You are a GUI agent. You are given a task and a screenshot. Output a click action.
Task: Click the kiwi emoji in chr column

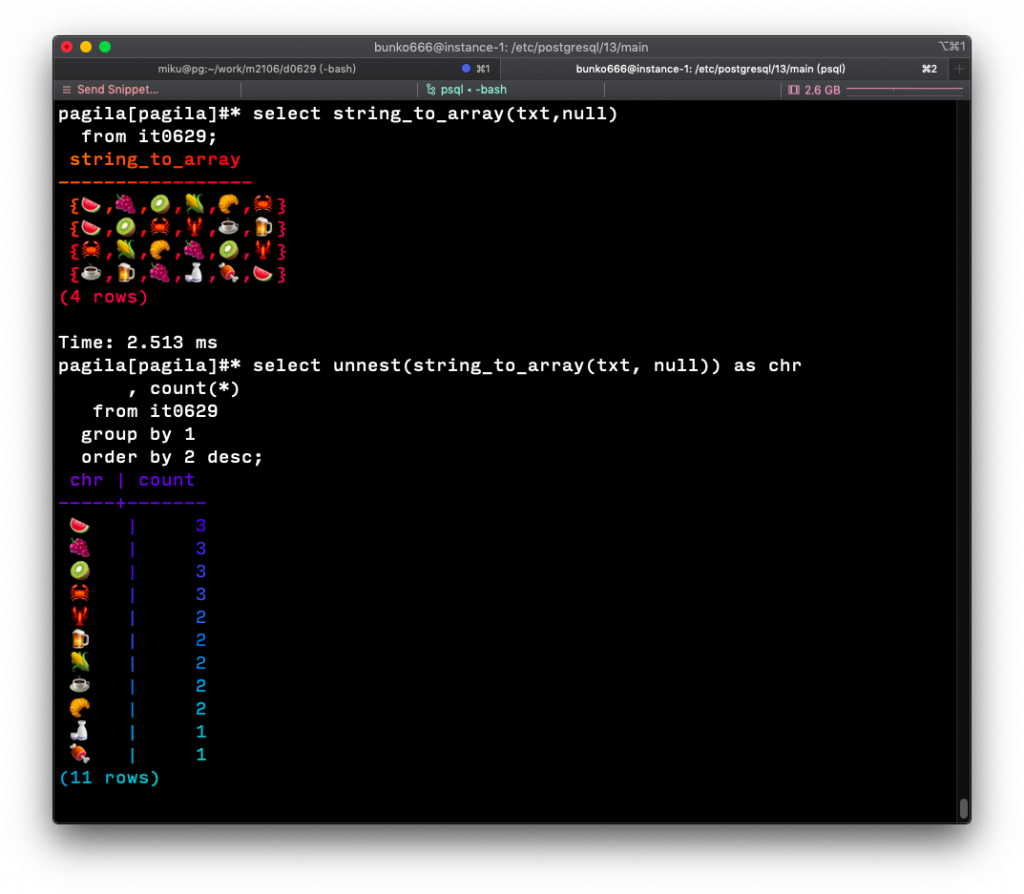coord(80,571)
